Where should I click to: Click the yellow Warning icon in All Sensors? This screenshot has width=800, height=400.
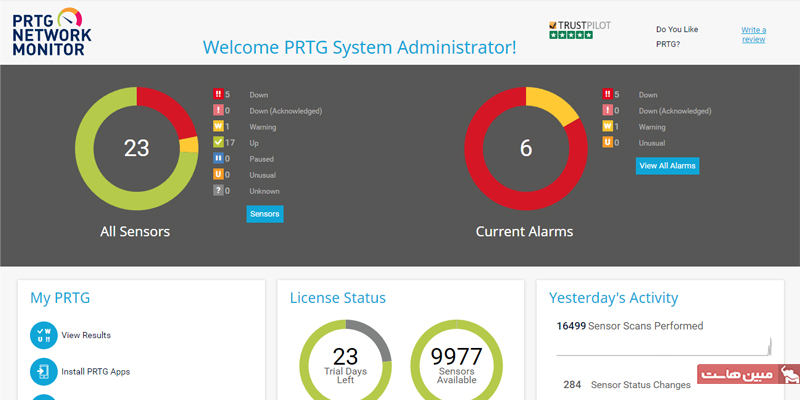point(219,127)
